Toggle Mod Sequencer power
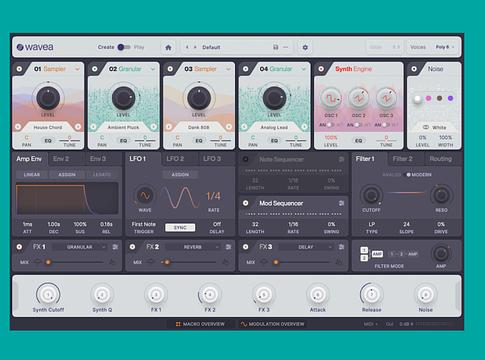Viewport: 485px width, 360px height. [x=246, y=203]
